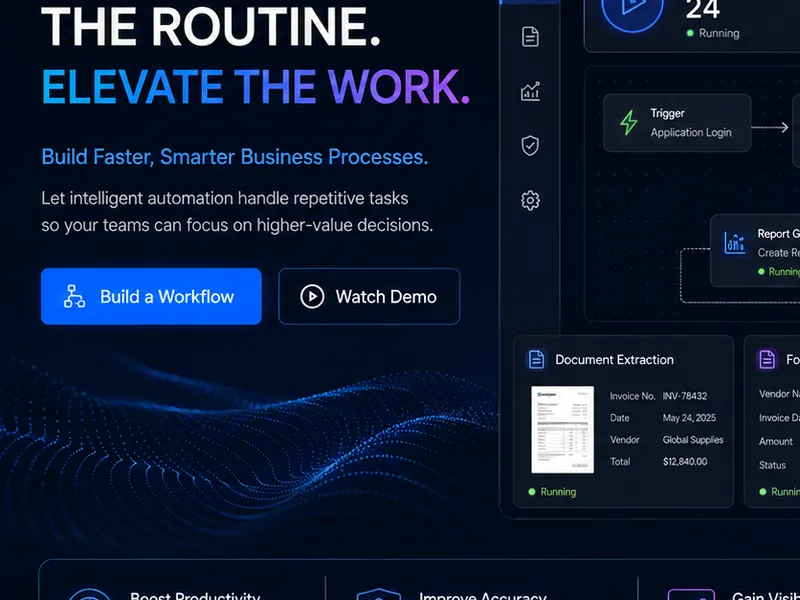This screenshot has width=800, height=600.
Task: Click the purple form document icon
Action: [767, 359]
